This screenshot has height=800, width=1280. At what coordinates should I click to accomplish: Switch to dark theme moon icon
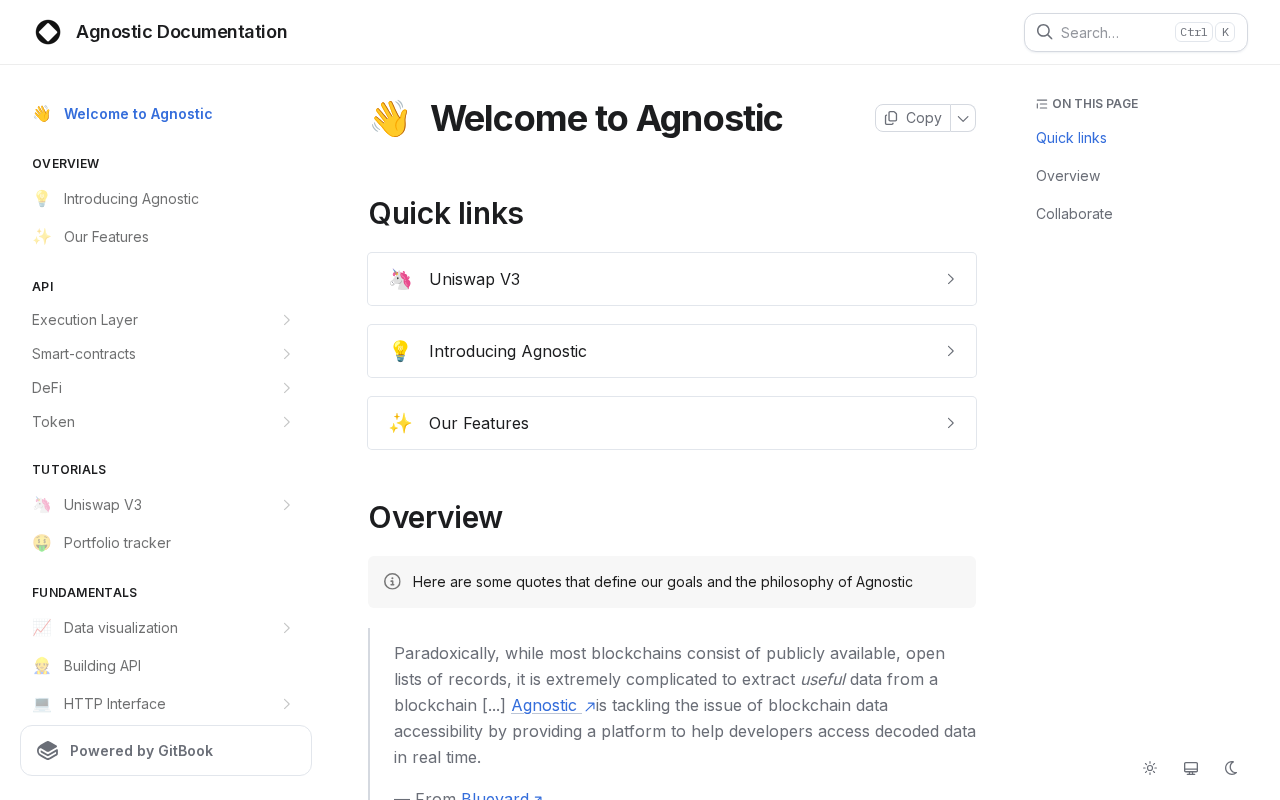click(1232, 768)
